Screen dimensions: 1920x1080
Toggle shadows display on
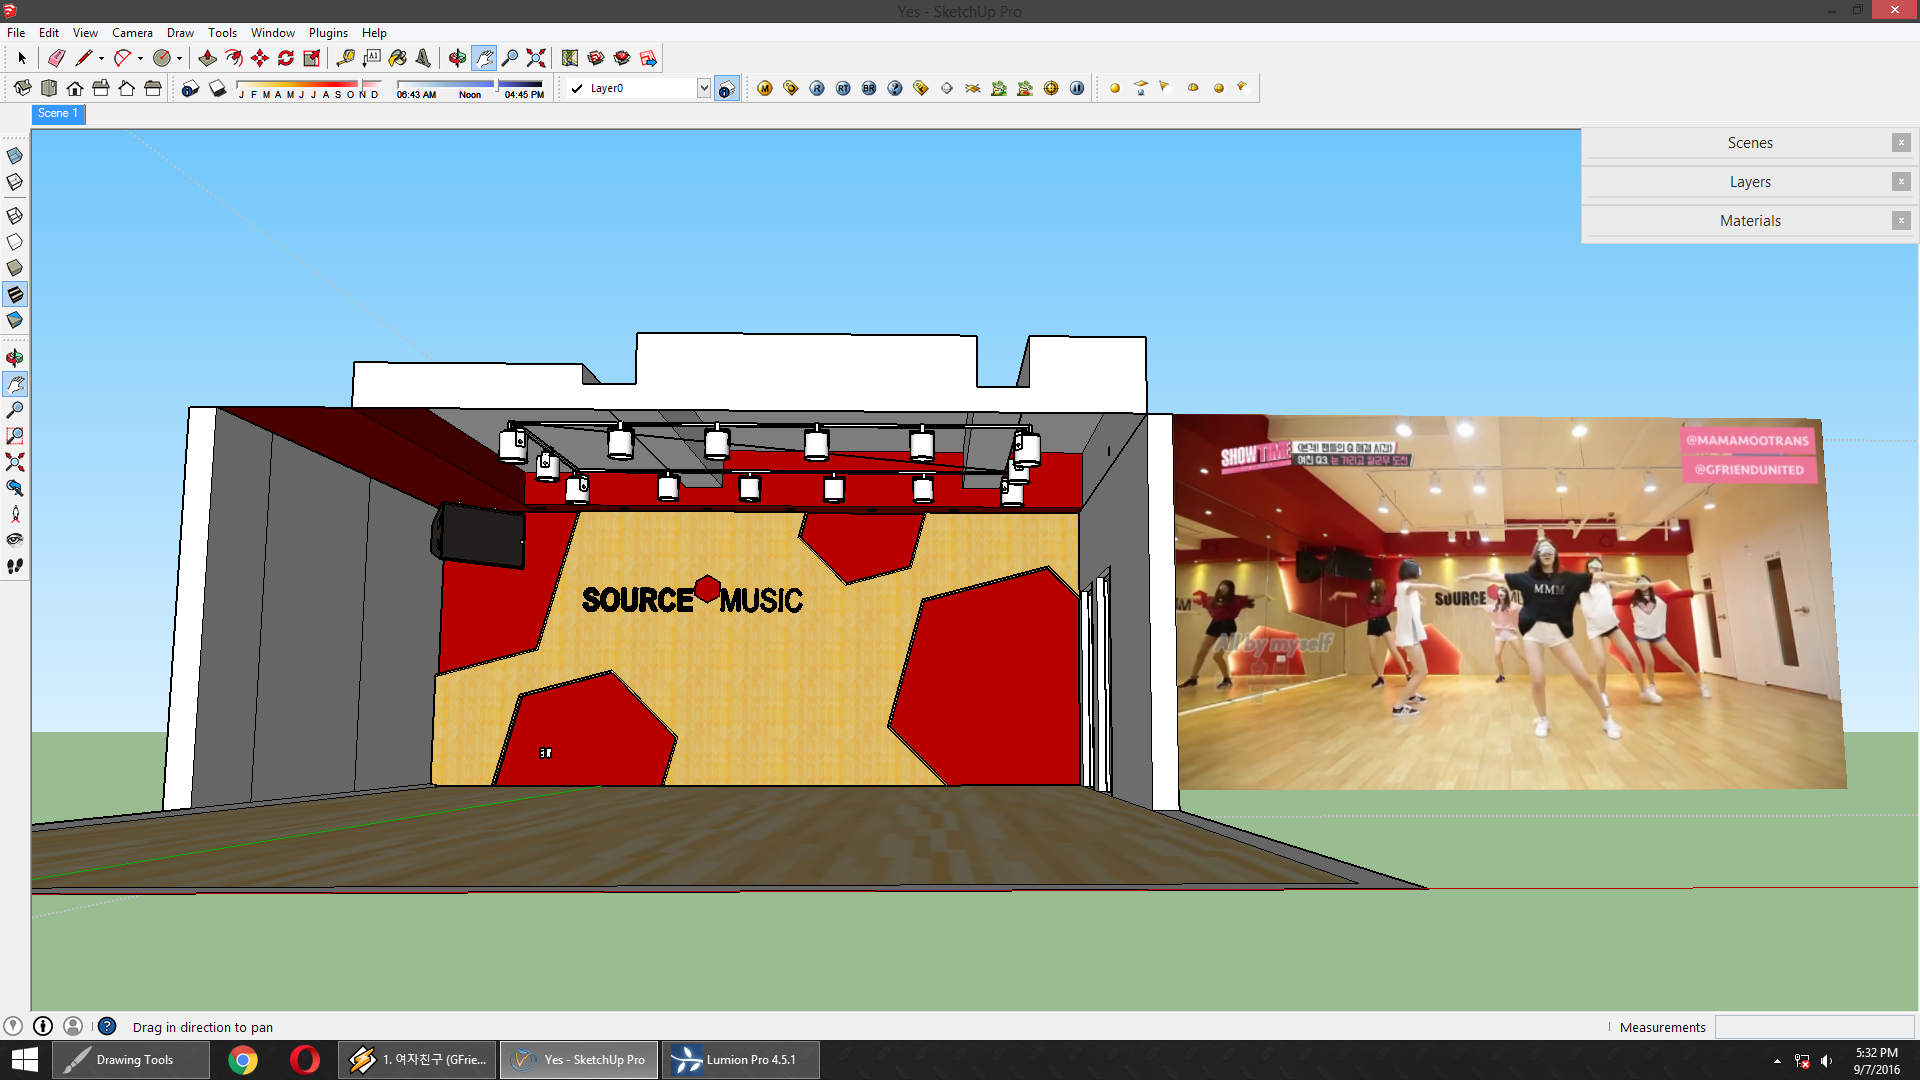(218, 88)
